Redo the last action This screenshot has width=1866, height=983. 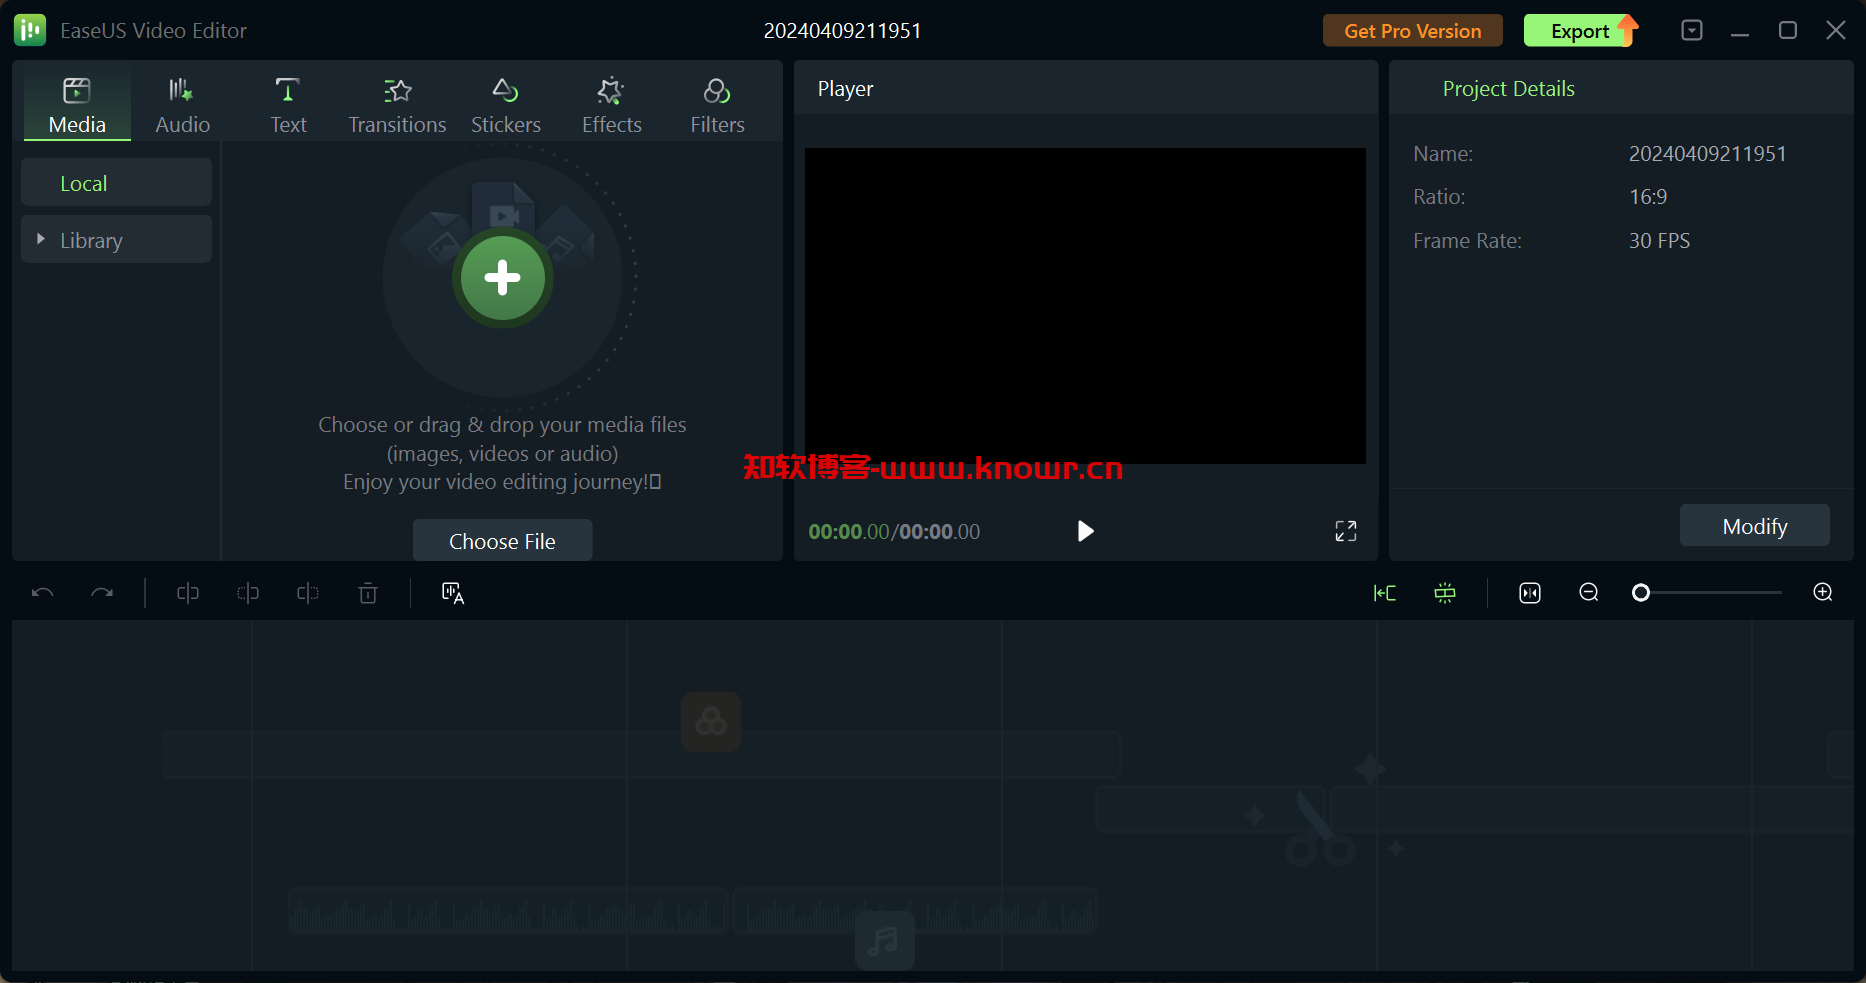[x=102, y=593]
